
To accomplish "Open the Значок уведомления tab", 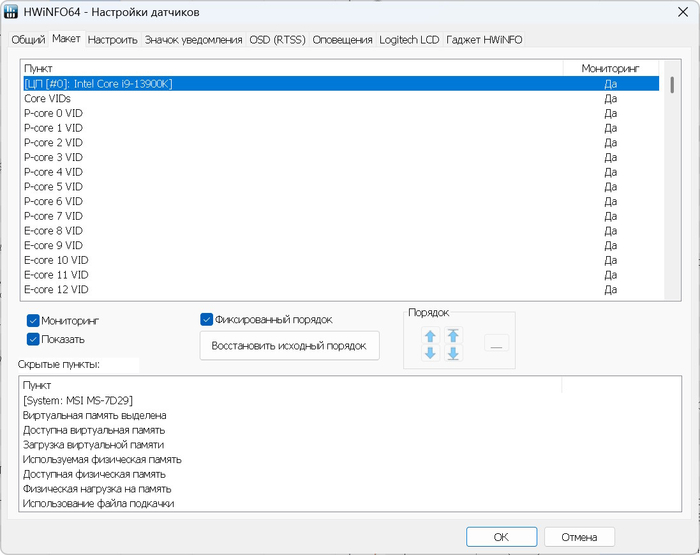I will point(193,40).
